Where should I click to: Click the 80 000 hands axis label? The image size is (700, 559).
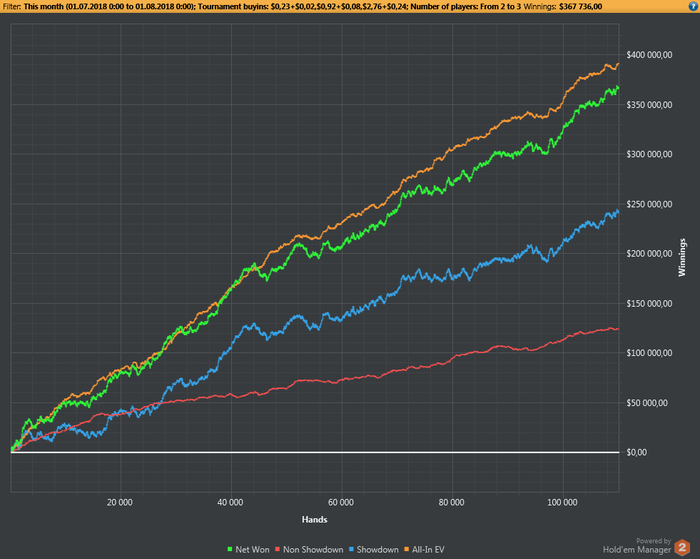(451, 503)
